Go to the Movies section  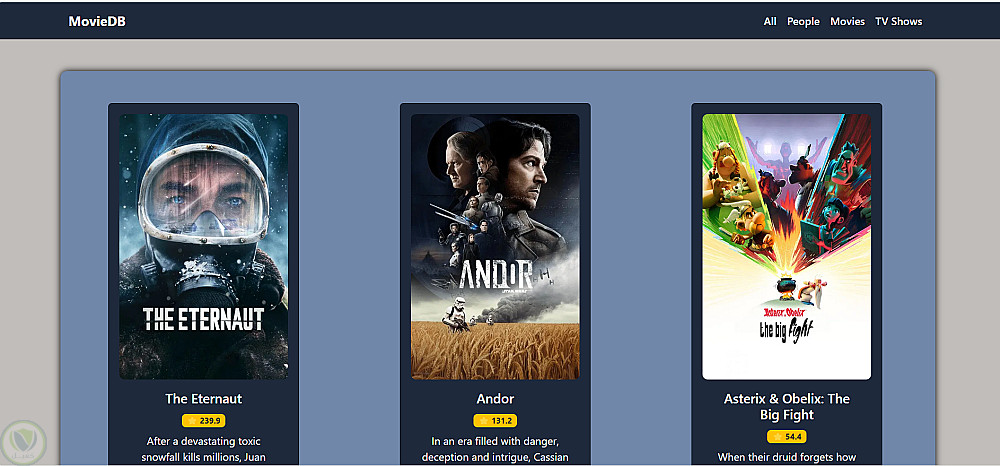[848, 22]
